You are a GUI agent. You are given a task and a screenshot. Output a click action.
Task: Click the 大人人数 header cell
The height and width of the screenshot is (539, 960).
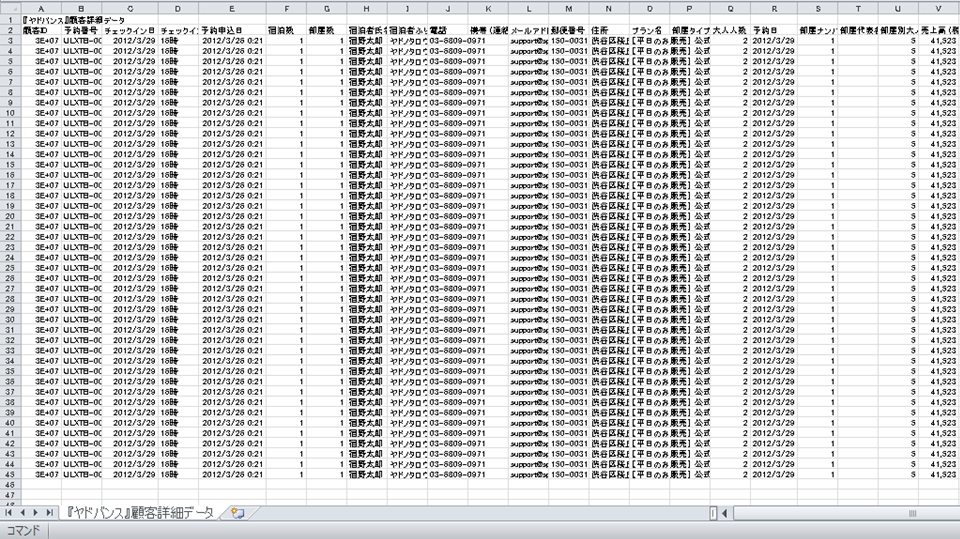(x=730, y=30)
